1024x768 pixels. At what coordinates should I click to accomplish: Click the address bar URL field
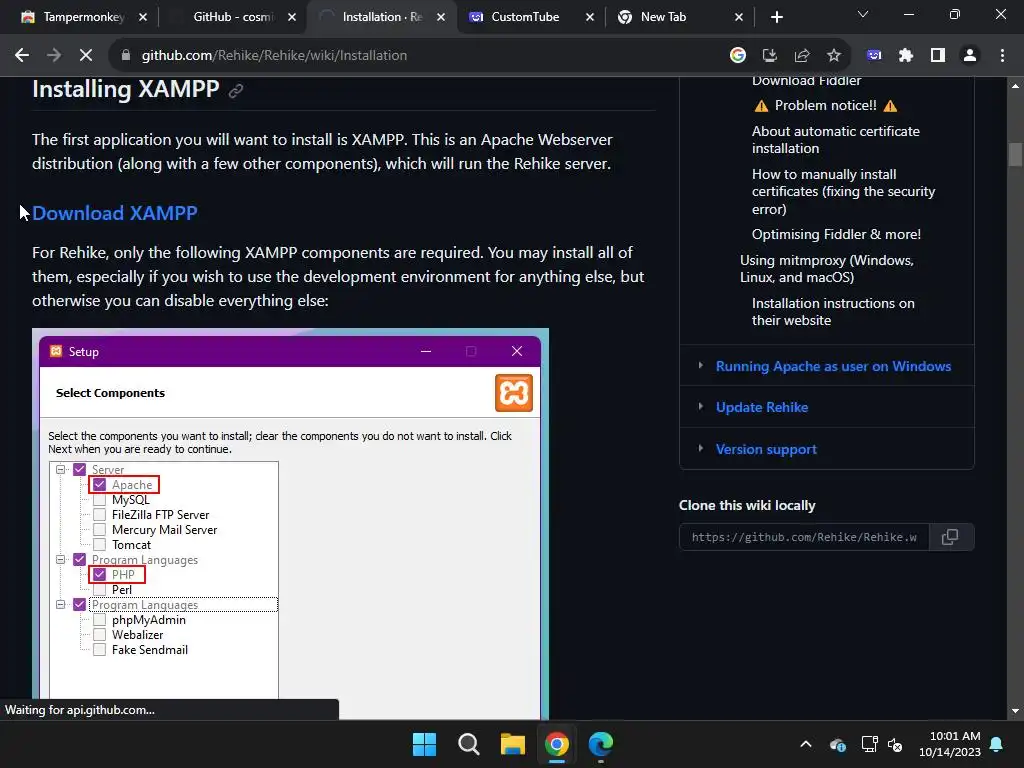418,56
